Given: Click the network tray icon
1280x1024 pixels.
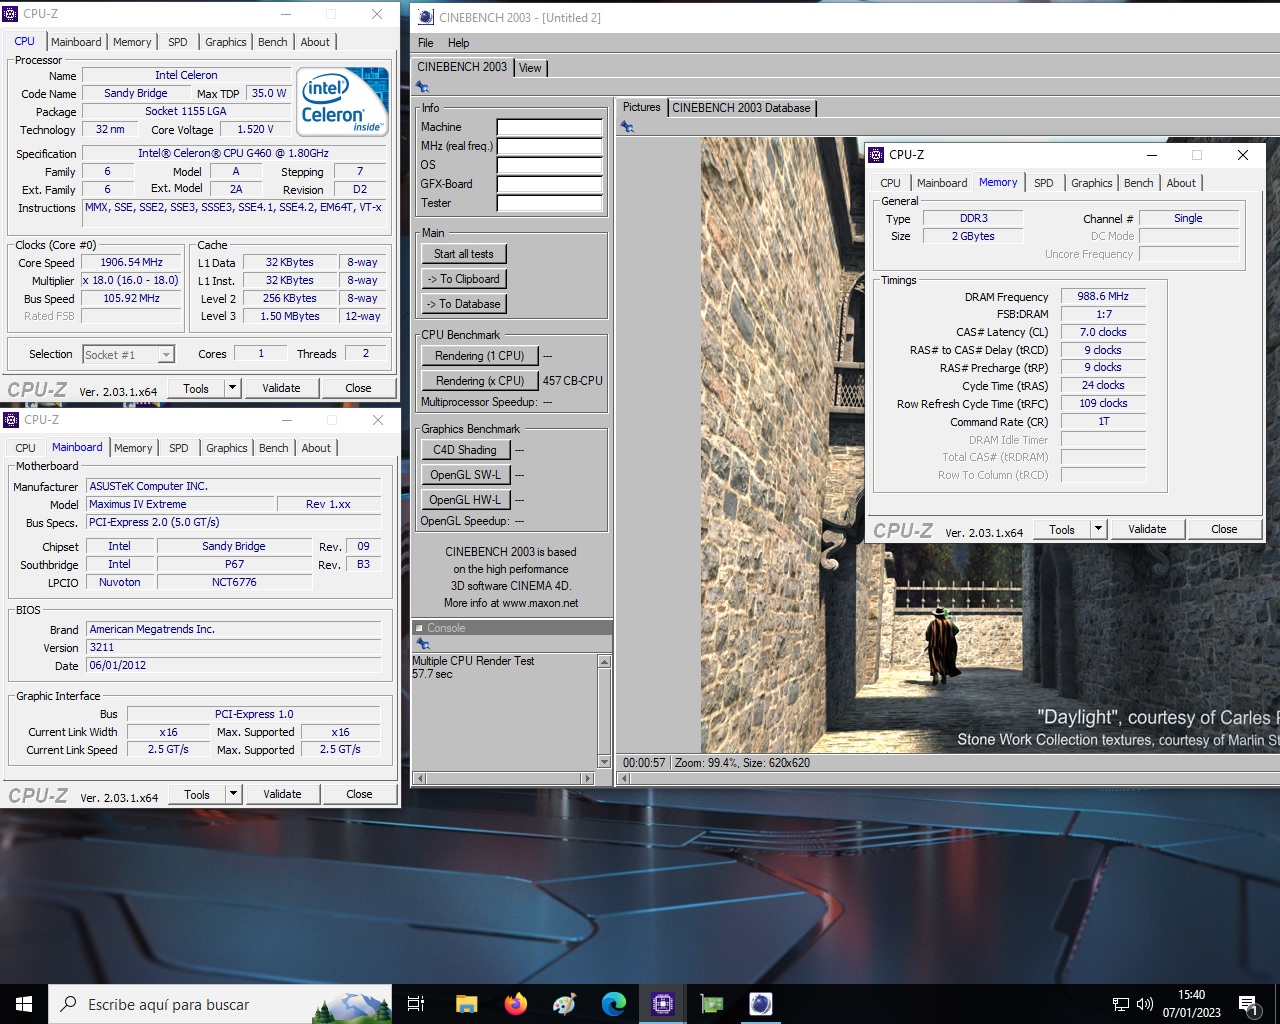Looking at the screenshot, I should [x=1121, y=1004].
